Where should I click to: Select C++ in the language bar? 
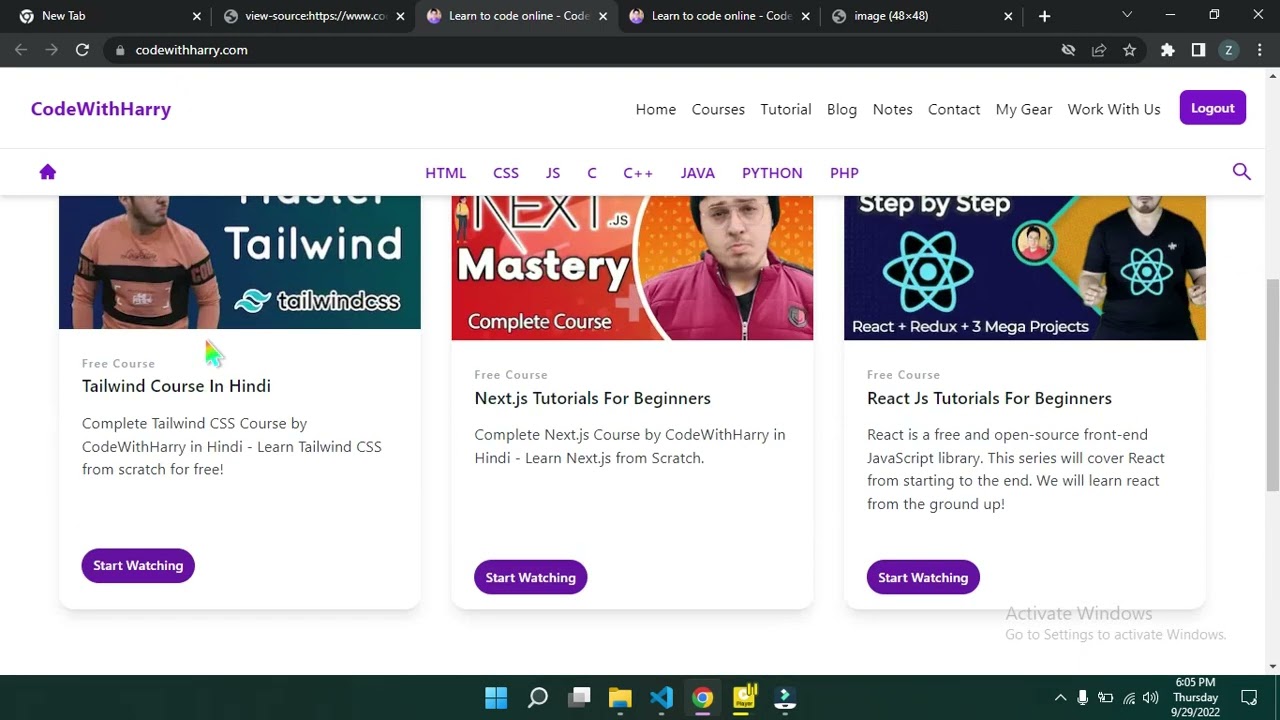tap(638, 172)
